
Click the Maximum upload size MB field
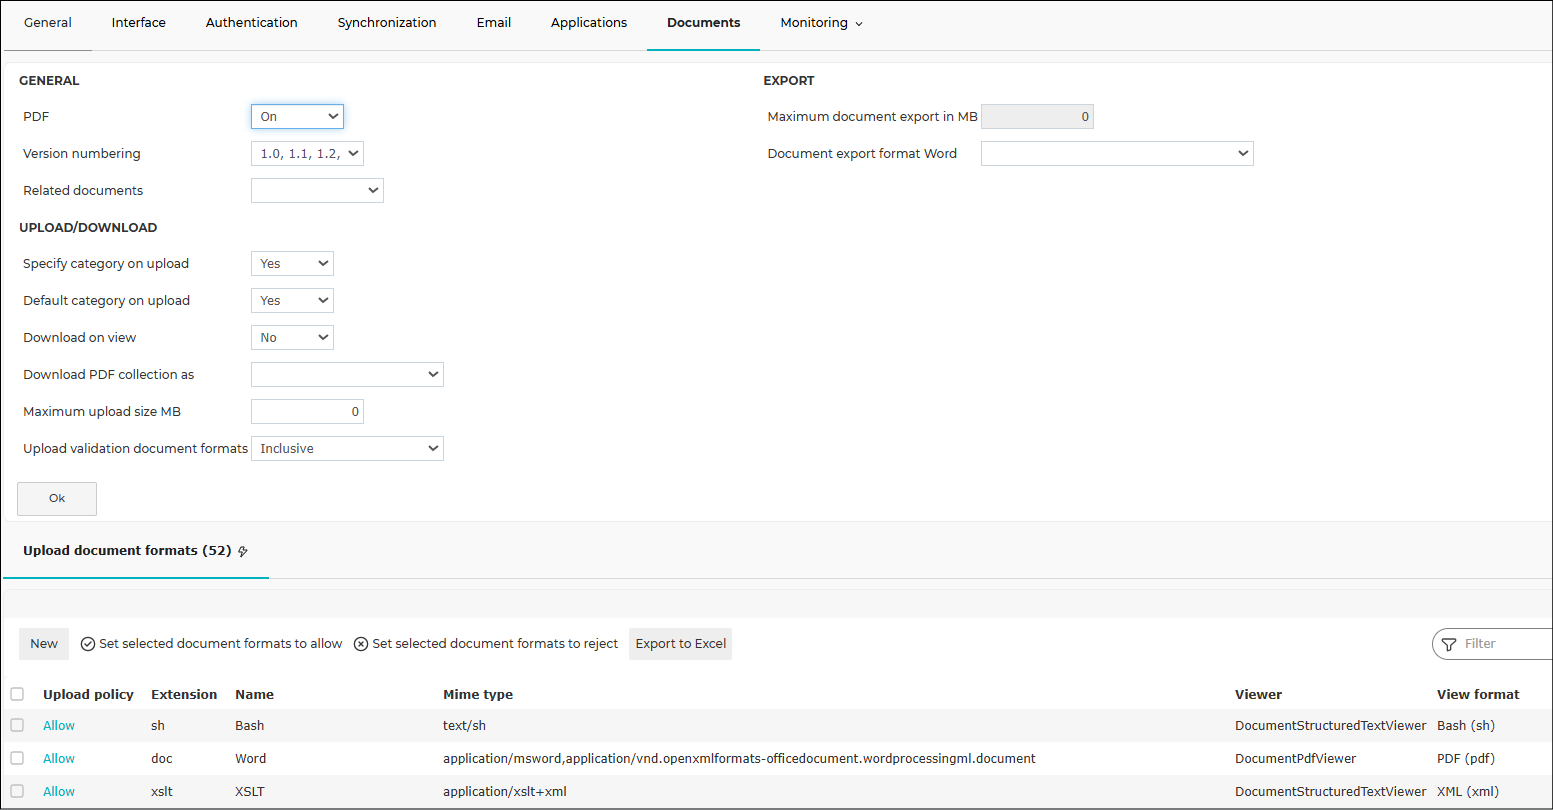(307, 412)
